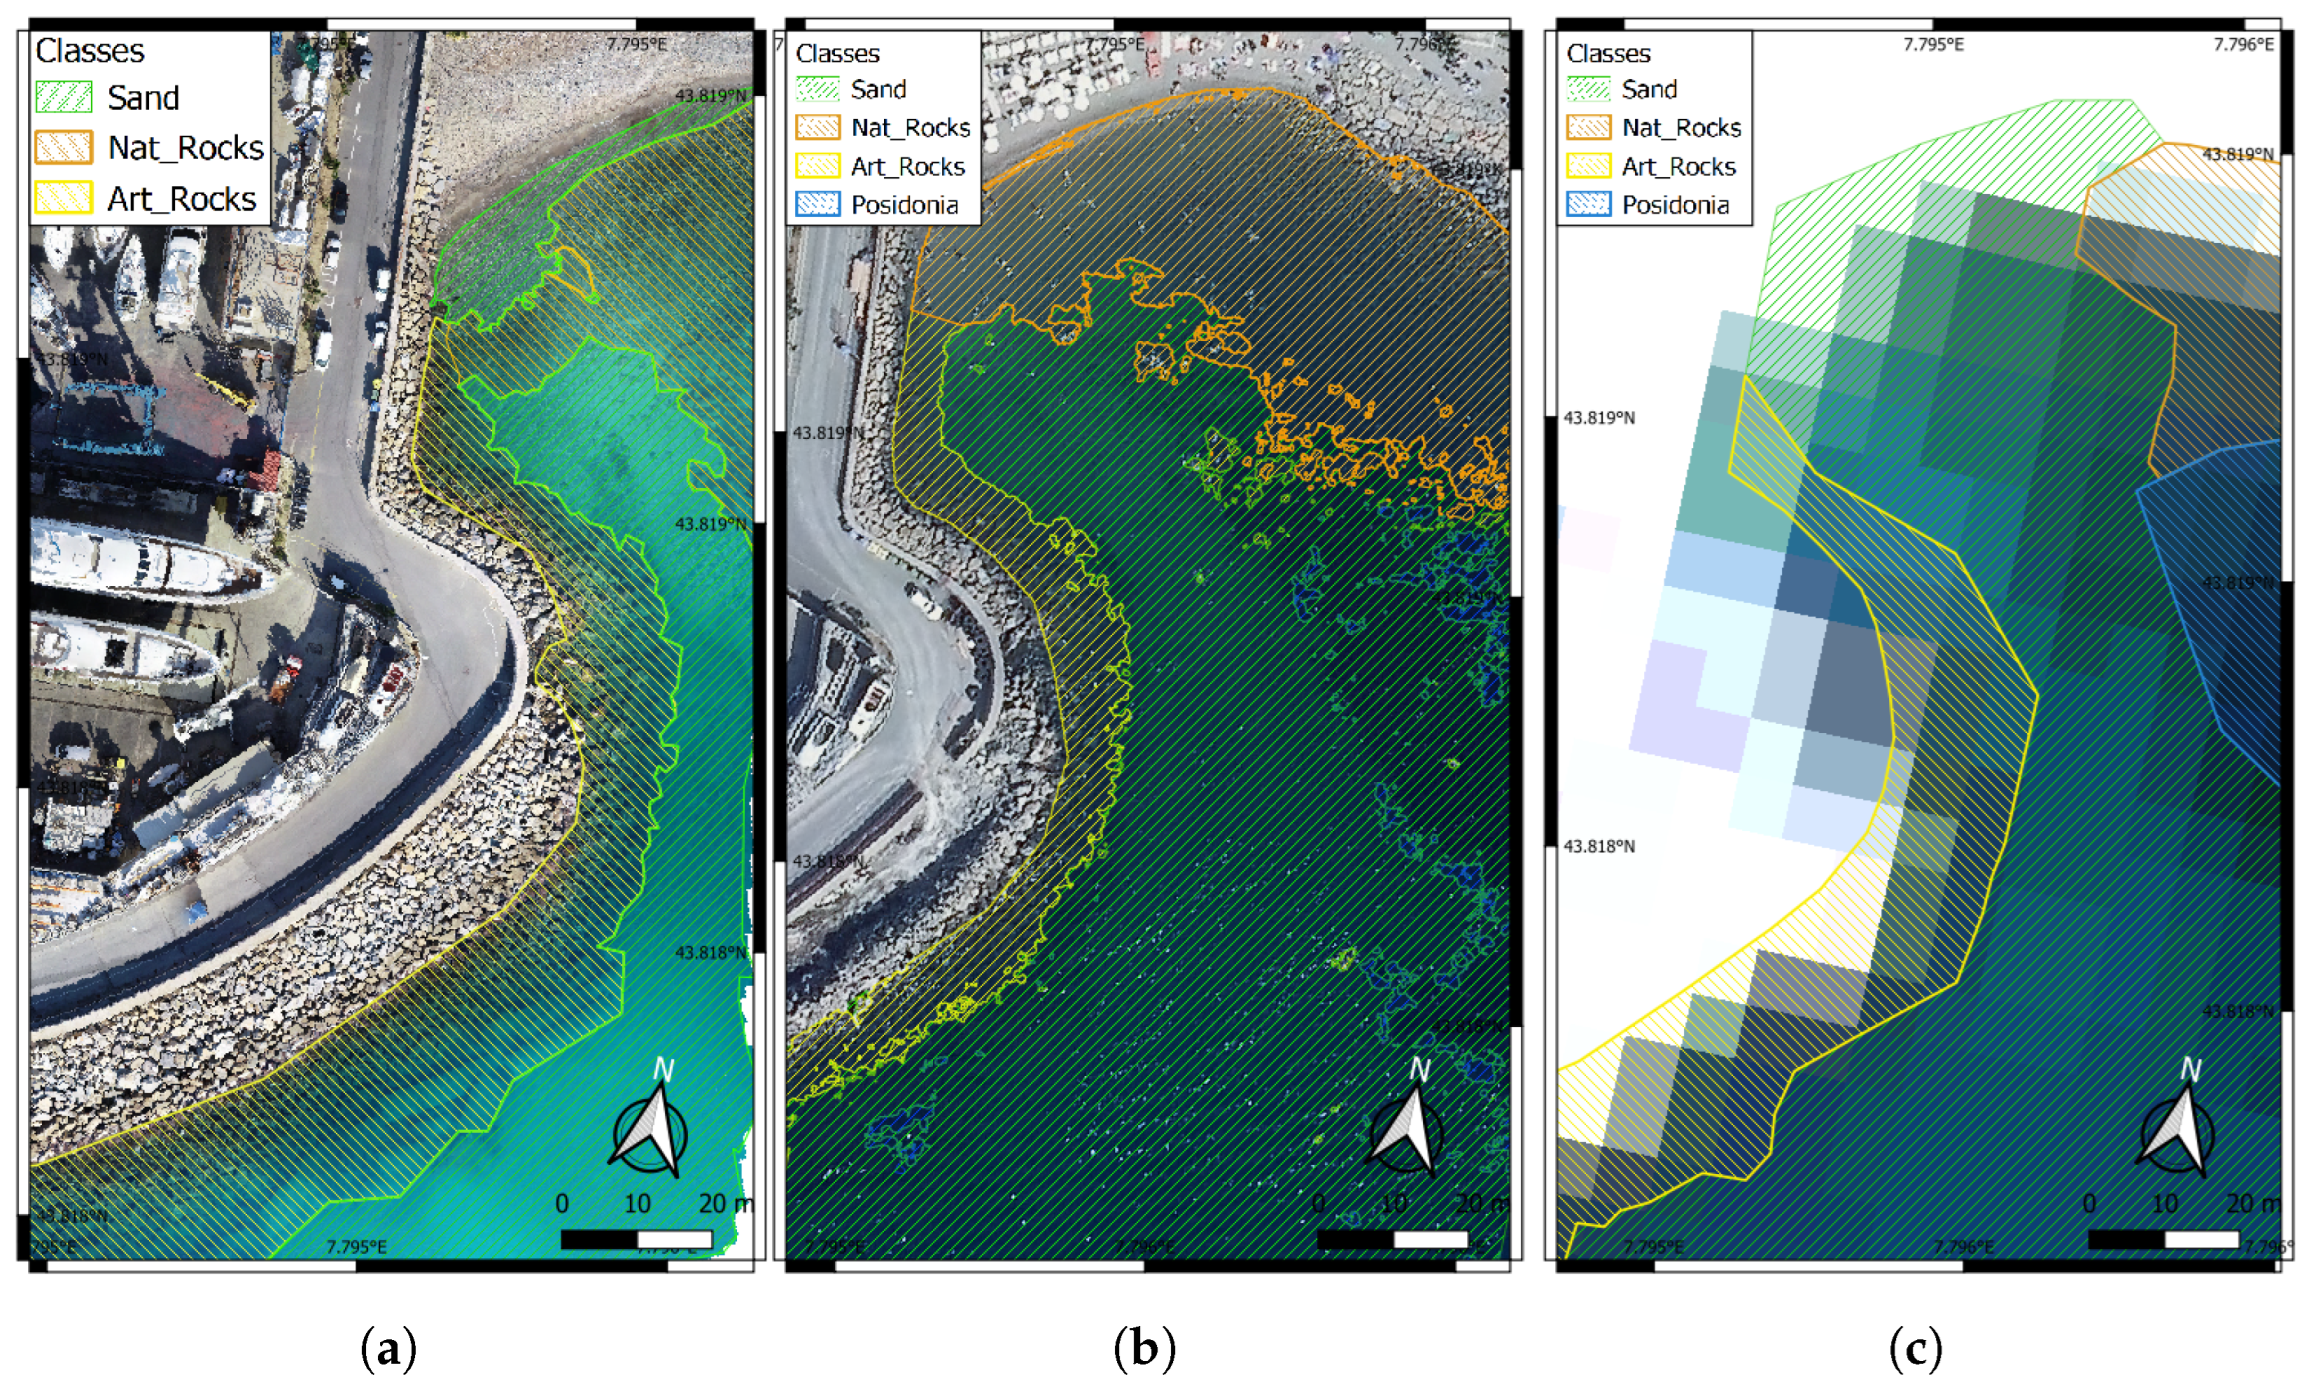Click the Classes title in panel a legend
Screen dimensions: 2309x1389
(x=90, y=51)
